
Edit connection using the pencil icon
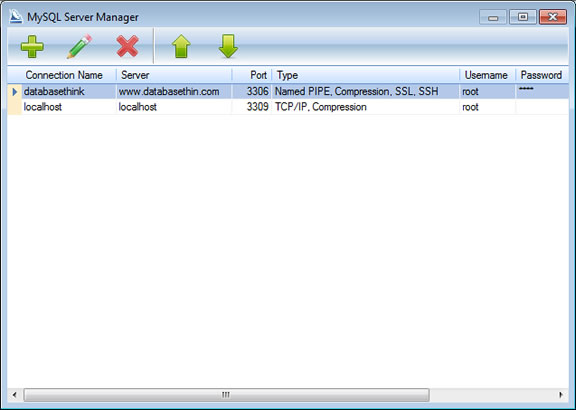tap(79, 46)
